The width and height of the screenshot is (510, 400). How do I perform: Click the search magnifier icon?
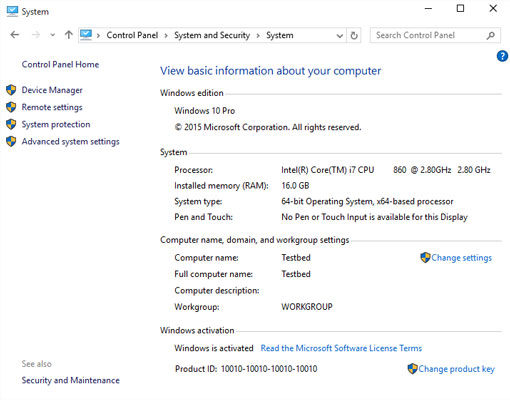[491, 35]
